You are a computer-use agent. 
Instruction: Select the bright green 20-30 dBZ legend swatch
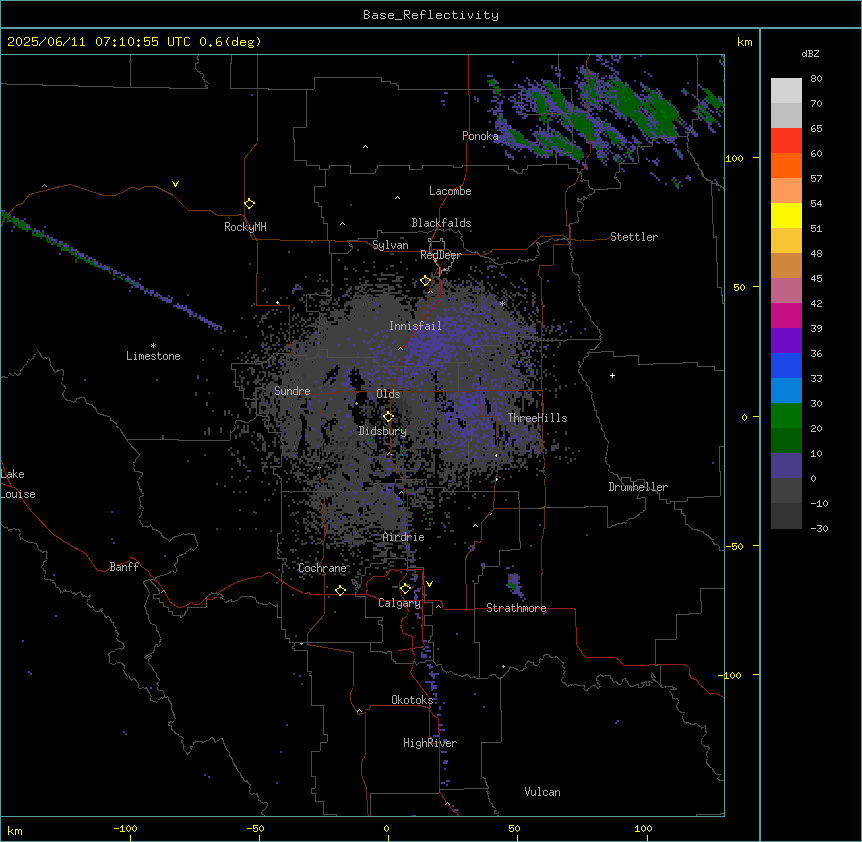tap(786, 416)
